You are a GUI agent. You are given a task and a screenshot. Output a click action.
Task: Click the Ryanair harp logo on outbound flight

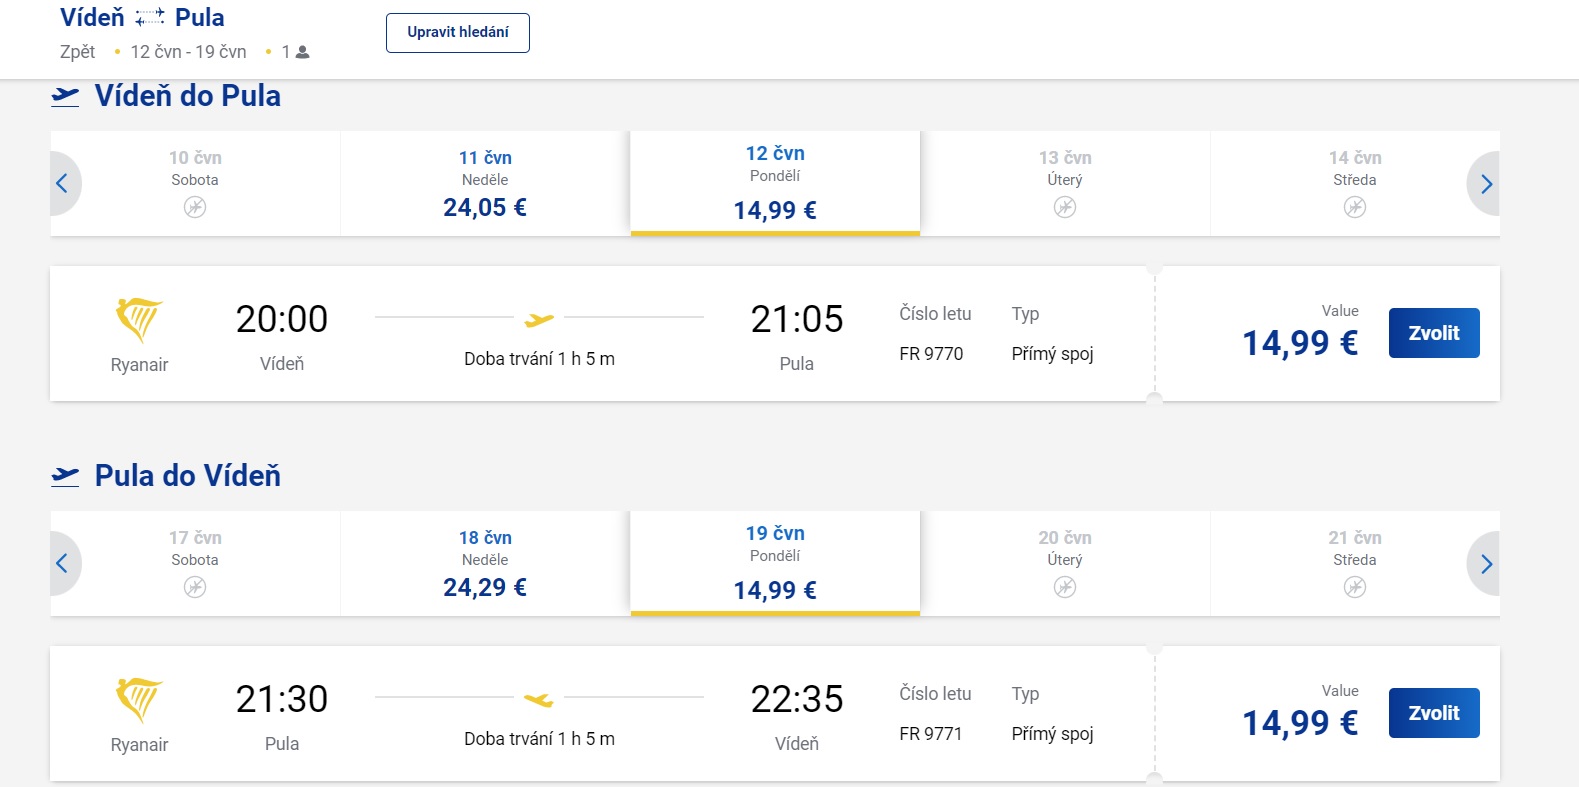[139, 319]
